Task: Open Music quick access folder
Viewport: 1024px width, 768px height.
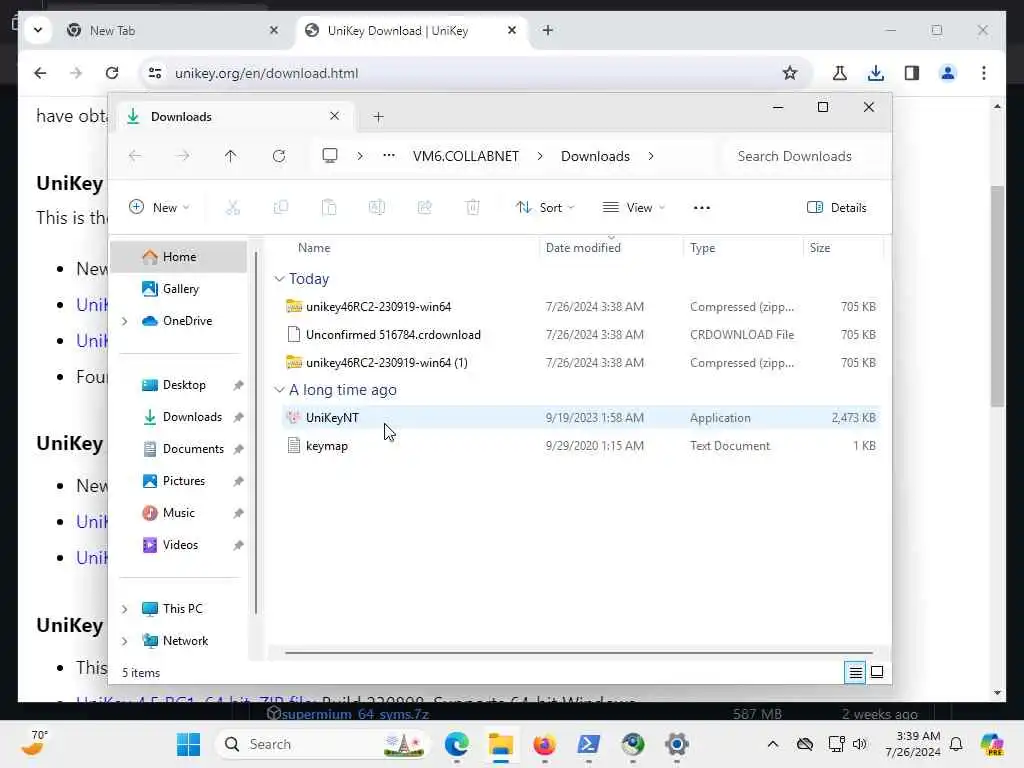Action: [x=179, y=513]
